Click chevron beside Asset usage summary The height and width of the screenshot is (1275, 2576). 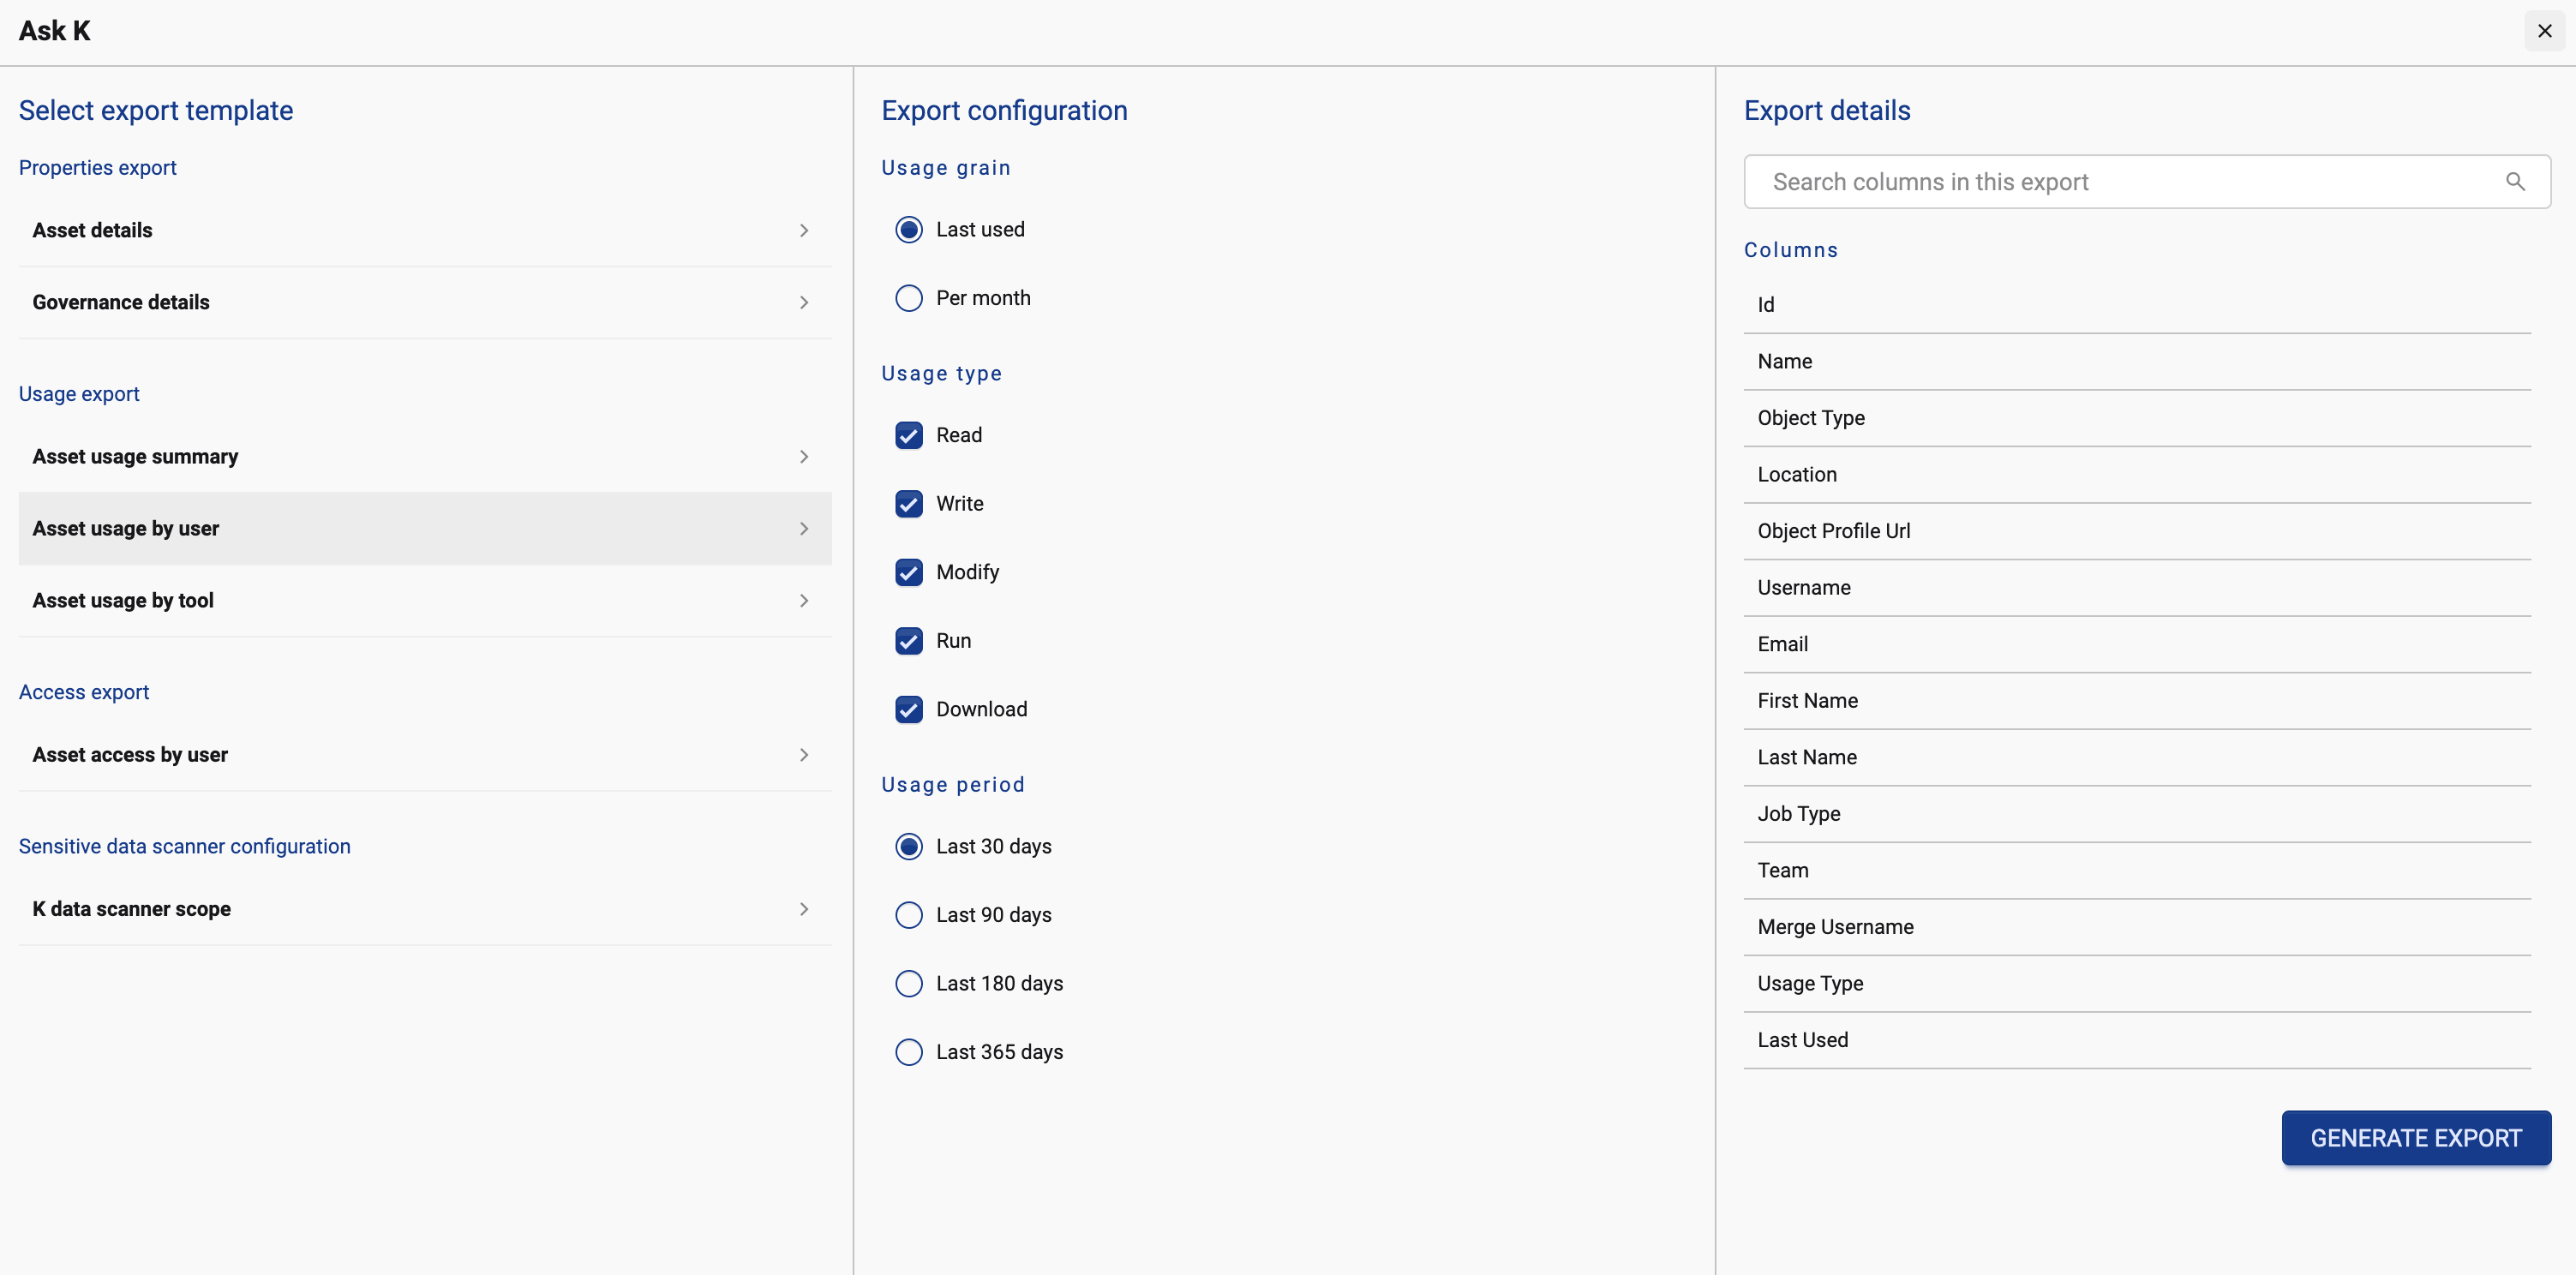coord(804,457)
